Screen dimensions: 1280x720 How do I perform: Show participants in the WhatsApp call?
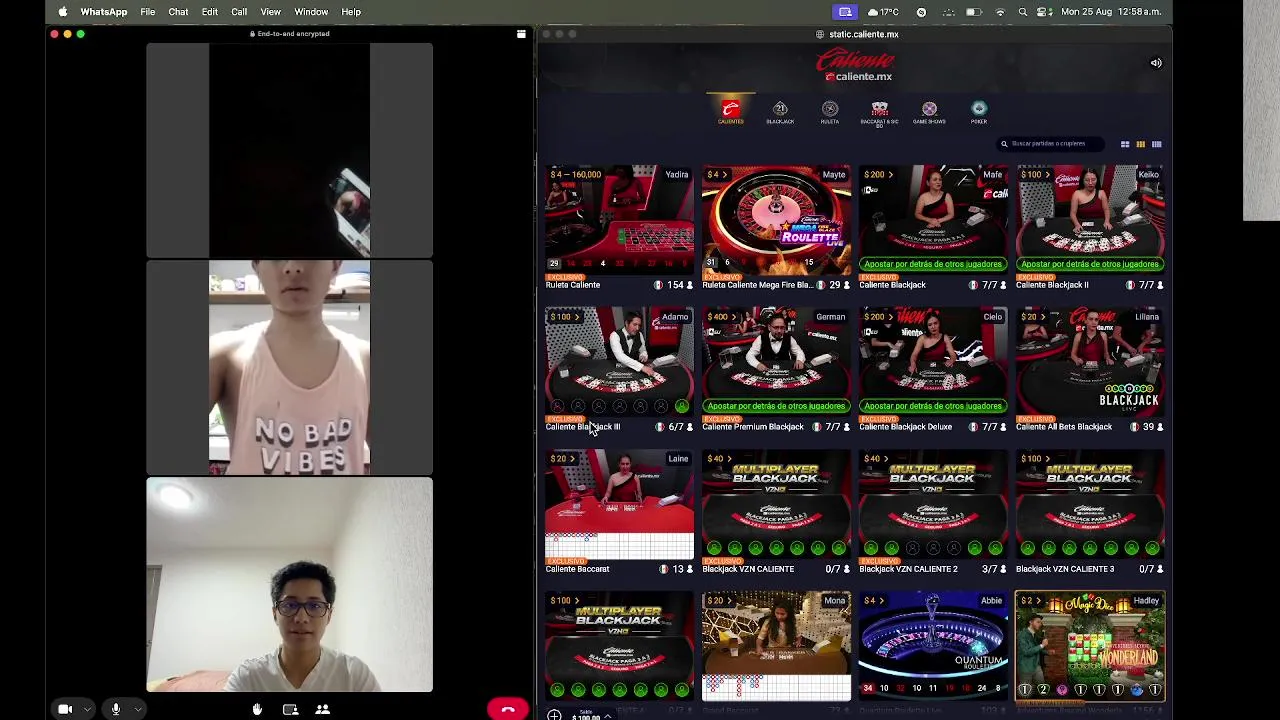tap(323, 709)
